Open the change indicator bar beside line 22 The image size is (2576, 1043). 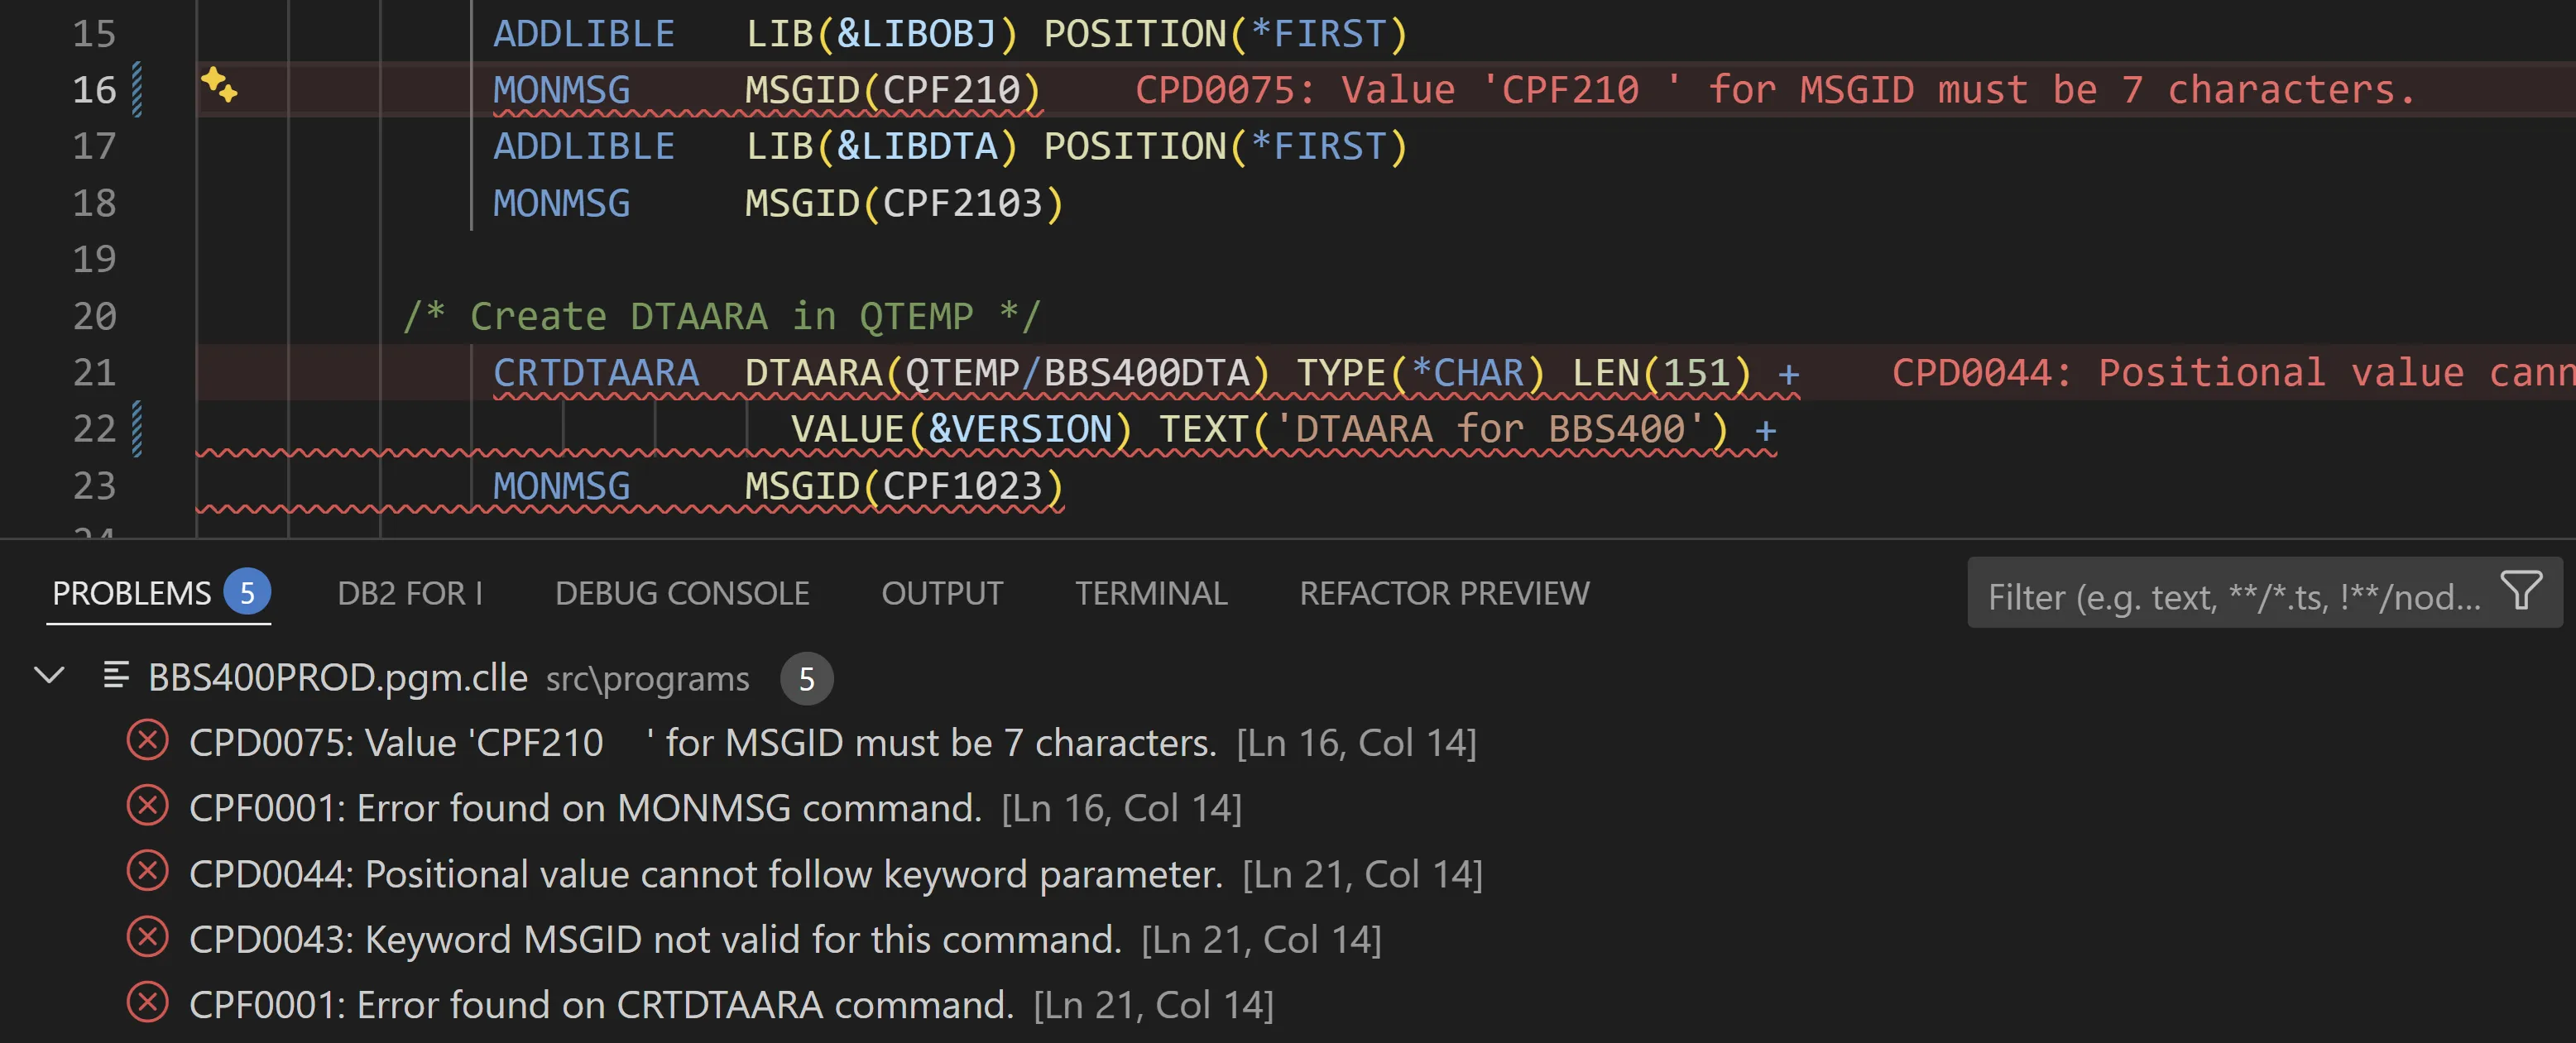pyautogui.click(x=136, y=429)
